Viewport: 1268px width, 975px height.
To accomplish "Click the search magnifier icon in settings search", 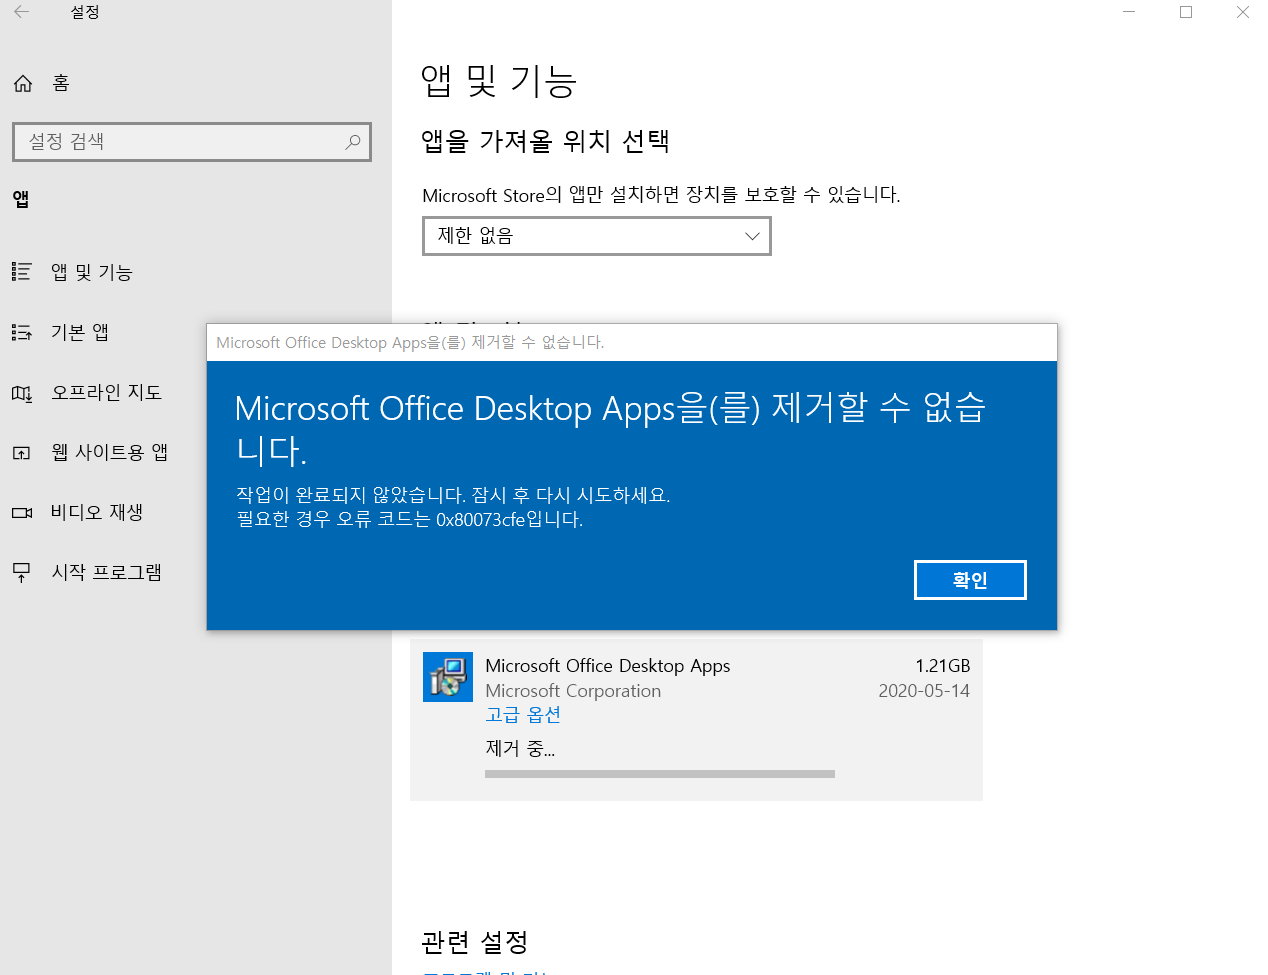I will (353, 142).
